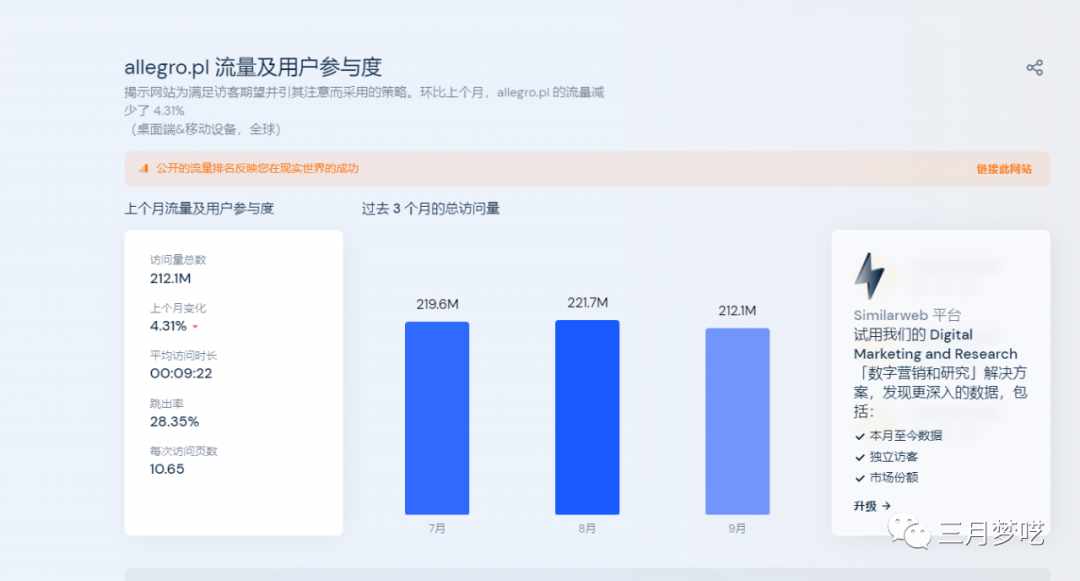1080x581 pixels.
Task: Click the 平均访问时长 value 00:09:22
Action: (x=181, y=373)
